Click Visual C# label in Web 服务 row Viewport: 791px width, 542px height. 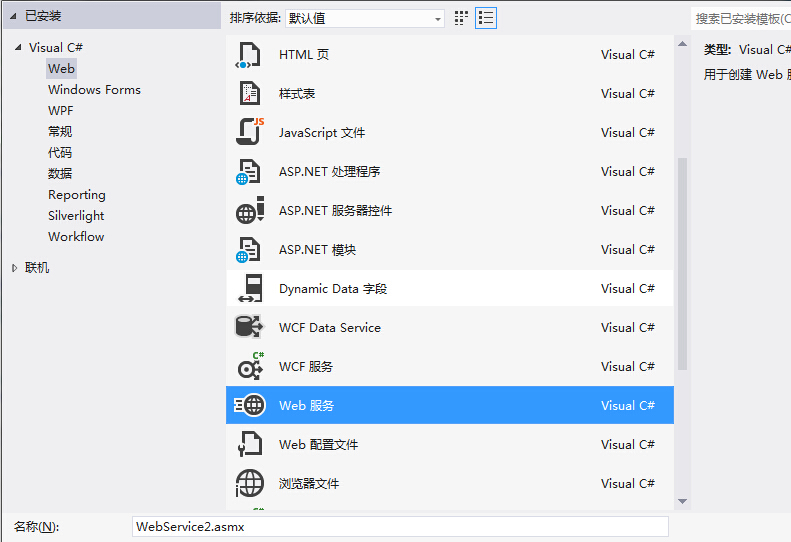(x=628, y=405)
